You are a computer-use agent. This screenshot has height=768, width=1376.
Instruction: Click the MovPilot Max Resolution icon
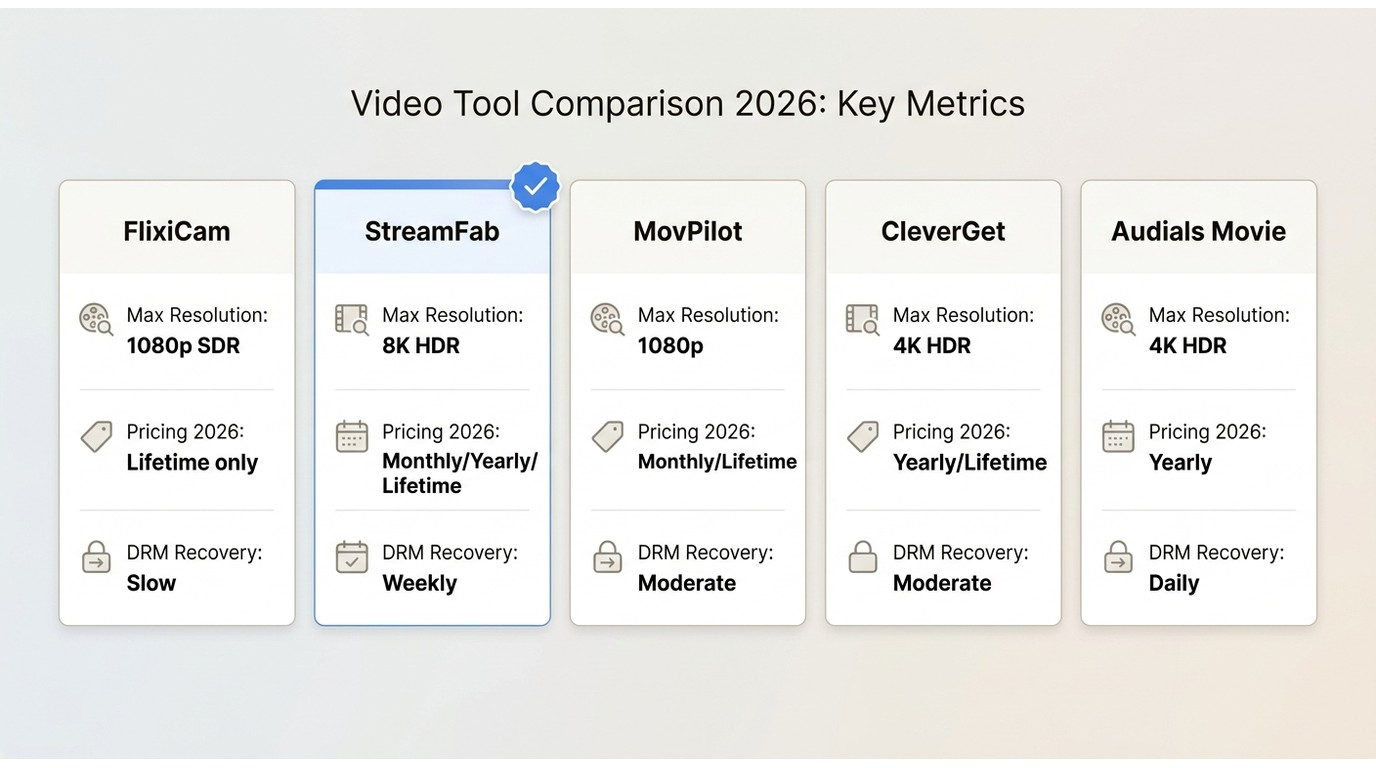(x=608, y=320)
